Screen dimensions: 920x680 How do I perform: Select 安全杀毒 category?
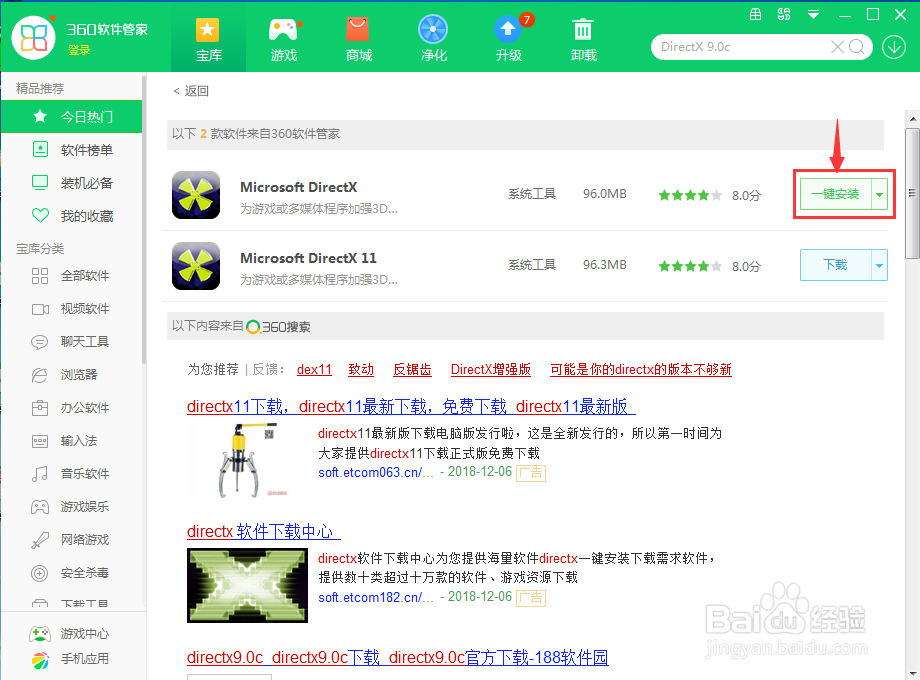coord(72,573)
